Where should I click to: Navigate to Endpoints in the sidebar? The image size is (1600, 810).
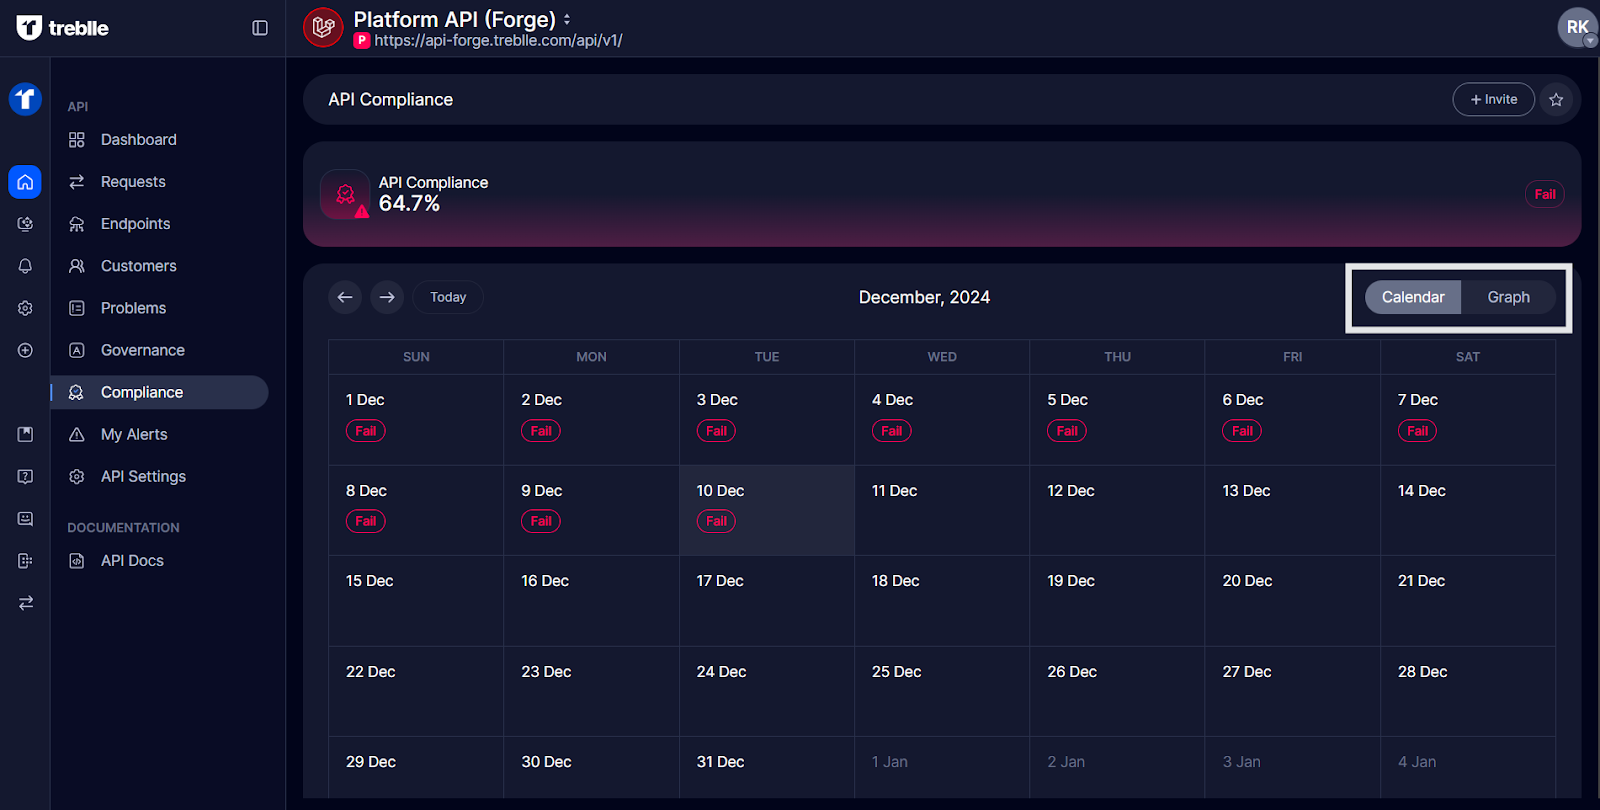135,224
